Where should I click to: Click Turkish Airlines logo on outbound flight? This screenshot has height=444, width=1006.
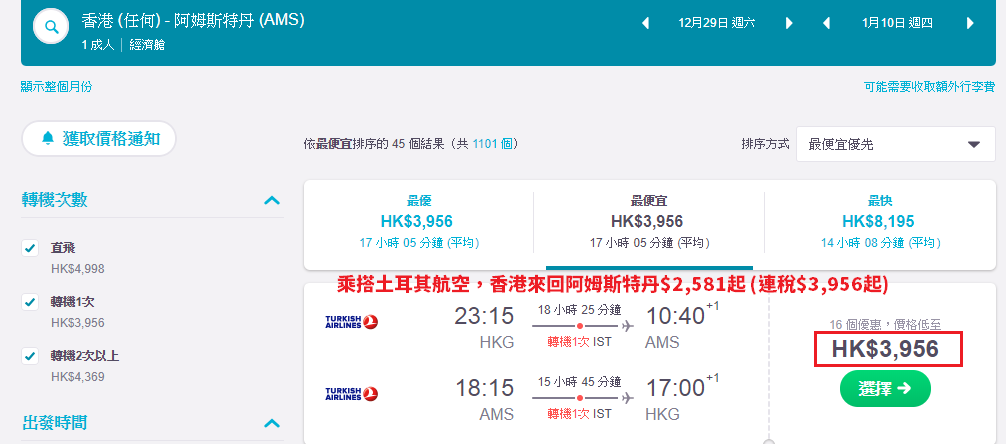click(352, 322)
